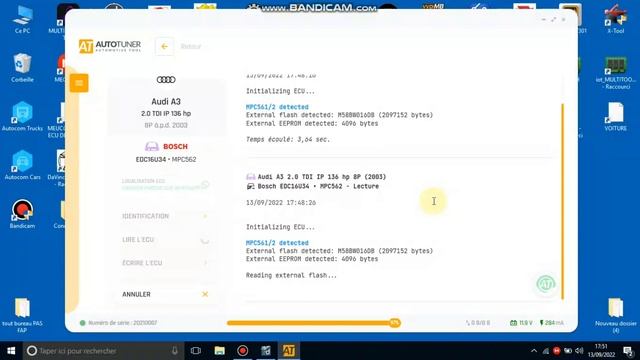Click the '13/09/2022 17:48:26' timestamp
This screenshot has height=360, width=640.
pos(281,202)
